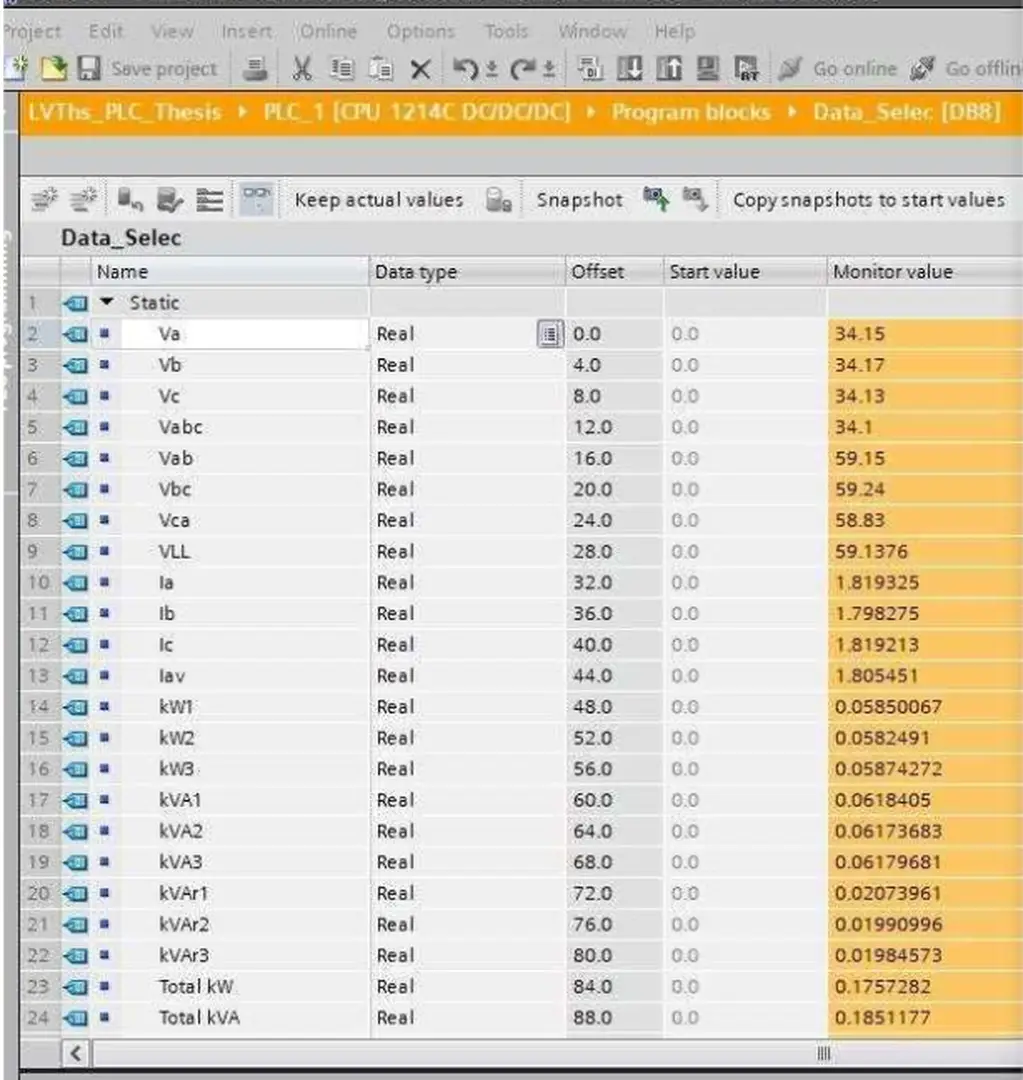Click Go online button
This screenshot has width=1023, height=1080.
point(854,69)
